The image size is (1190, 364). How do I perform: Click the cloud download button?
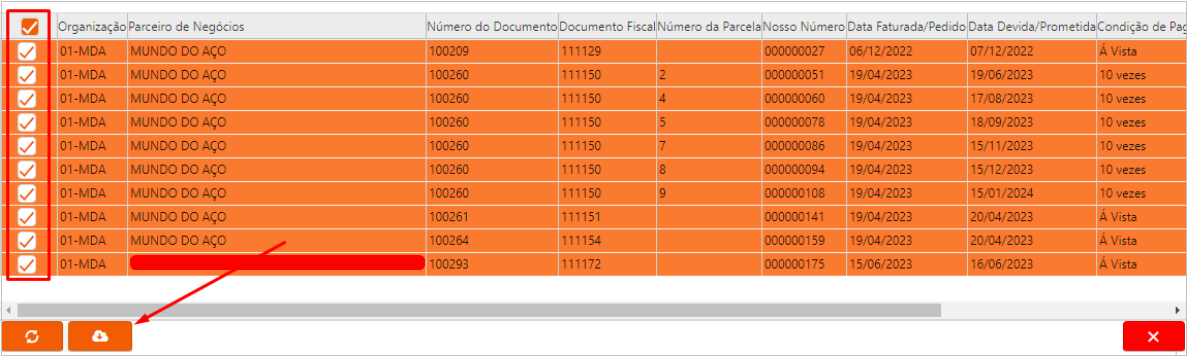coord(100,337)
